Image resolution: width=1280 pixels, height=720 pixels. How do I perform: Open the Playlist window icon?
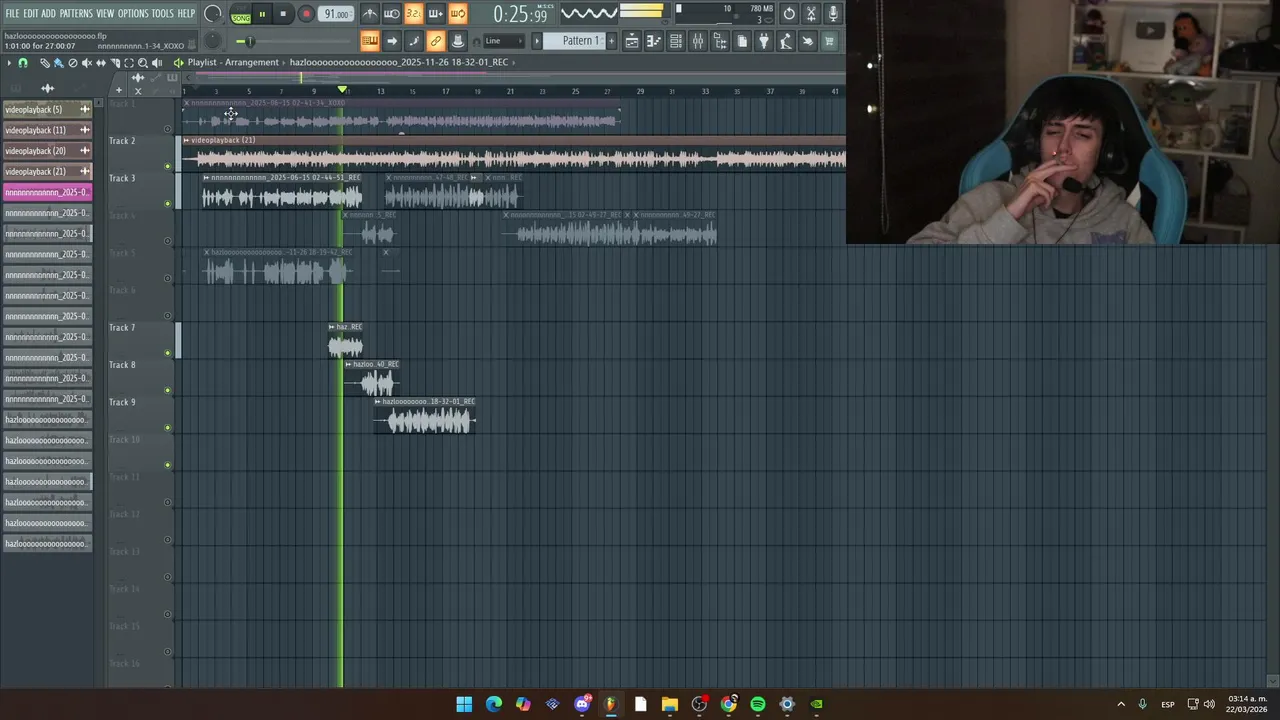[x=632, y=41]
